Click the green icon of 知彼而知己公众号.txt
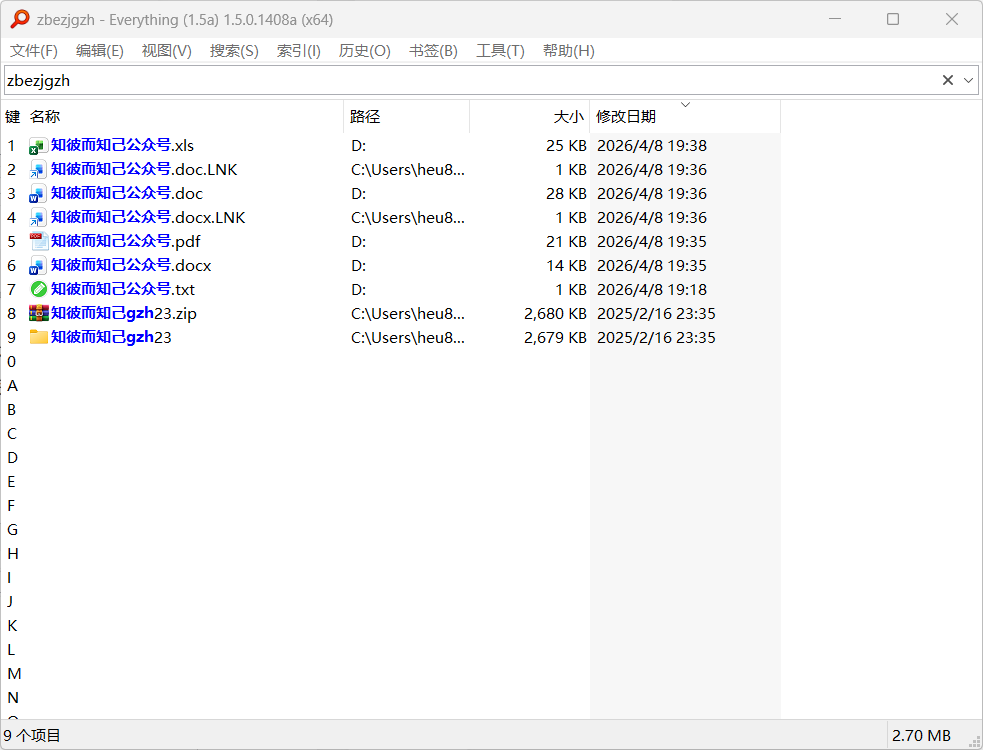This screenshot has height=750, width=983. click(38, 290)
